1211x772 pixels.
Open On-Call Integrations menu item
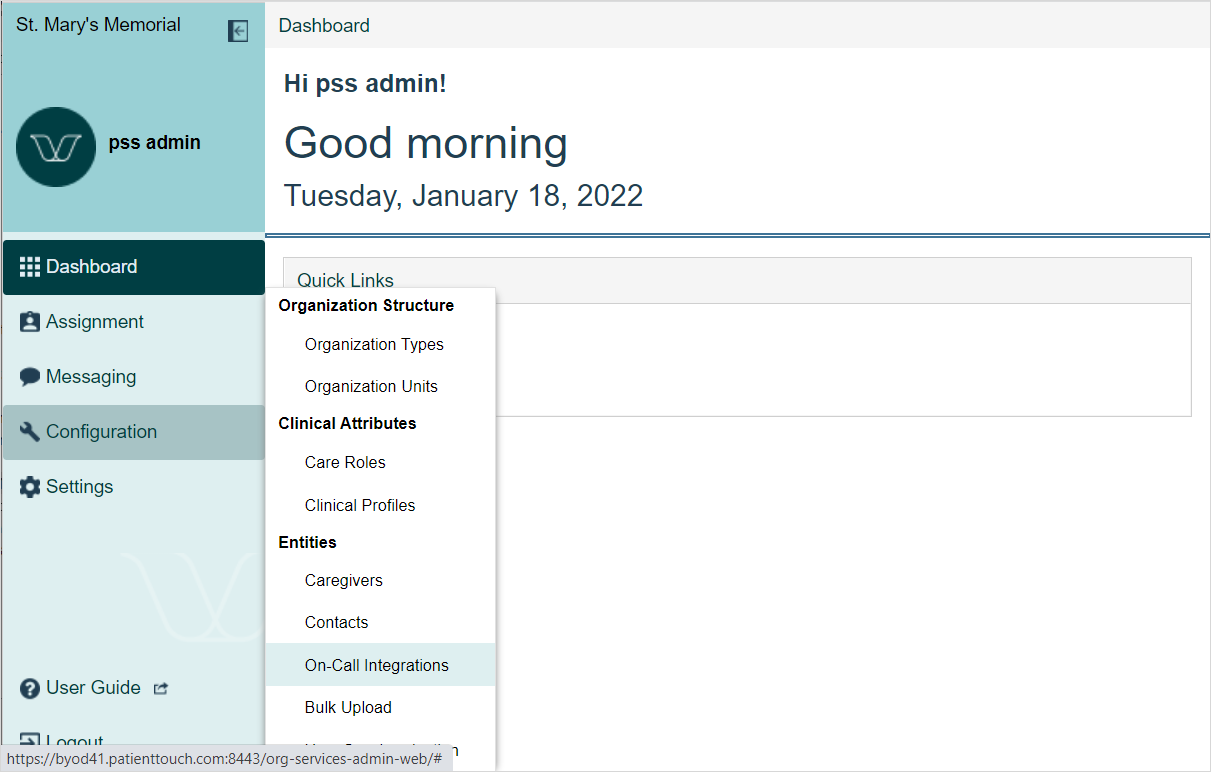(x=376, y=665)
